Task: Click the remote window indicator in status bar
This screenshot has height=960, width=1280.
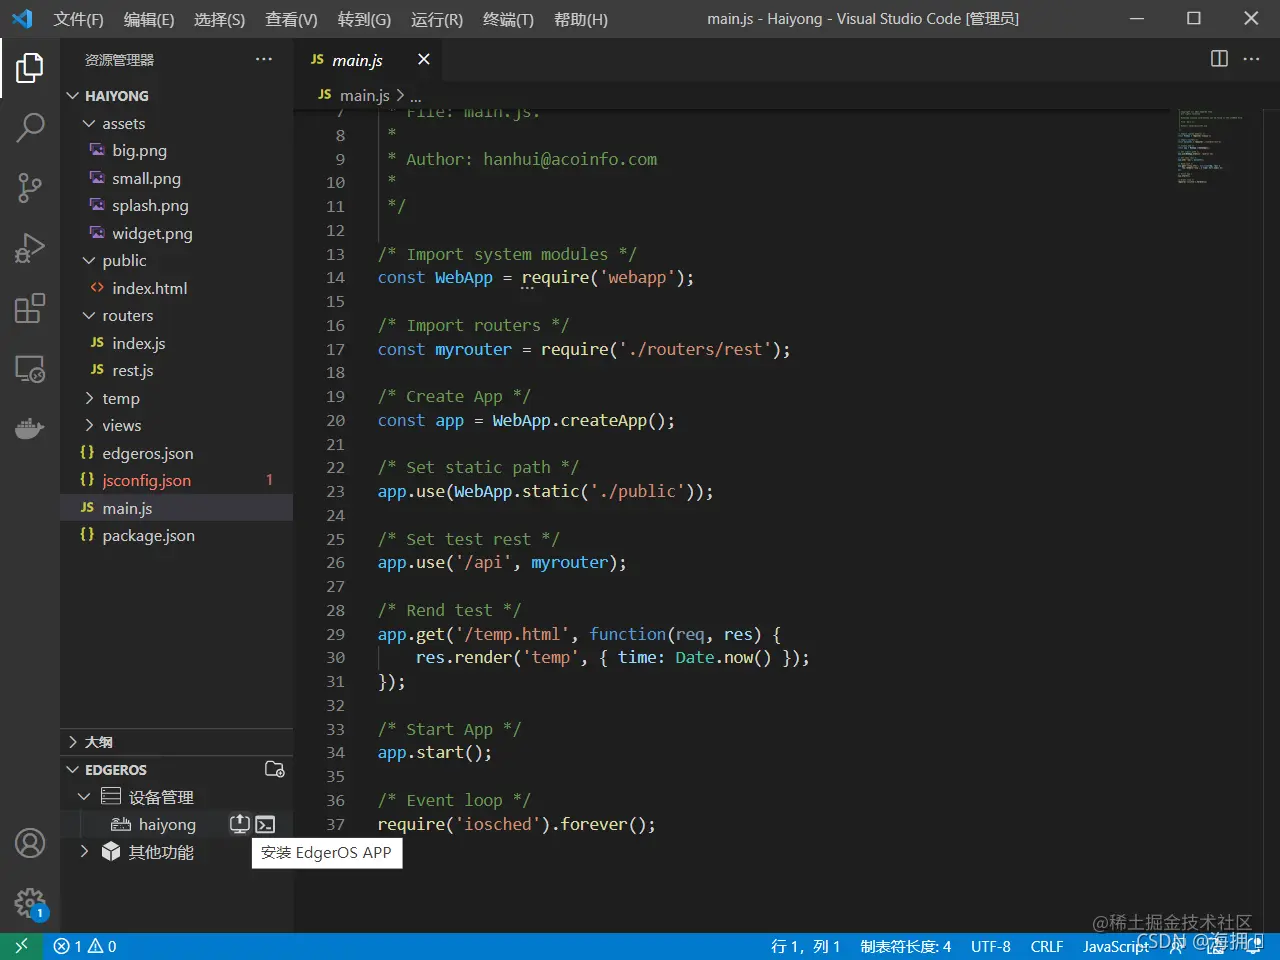Action: tap(21, 946)
